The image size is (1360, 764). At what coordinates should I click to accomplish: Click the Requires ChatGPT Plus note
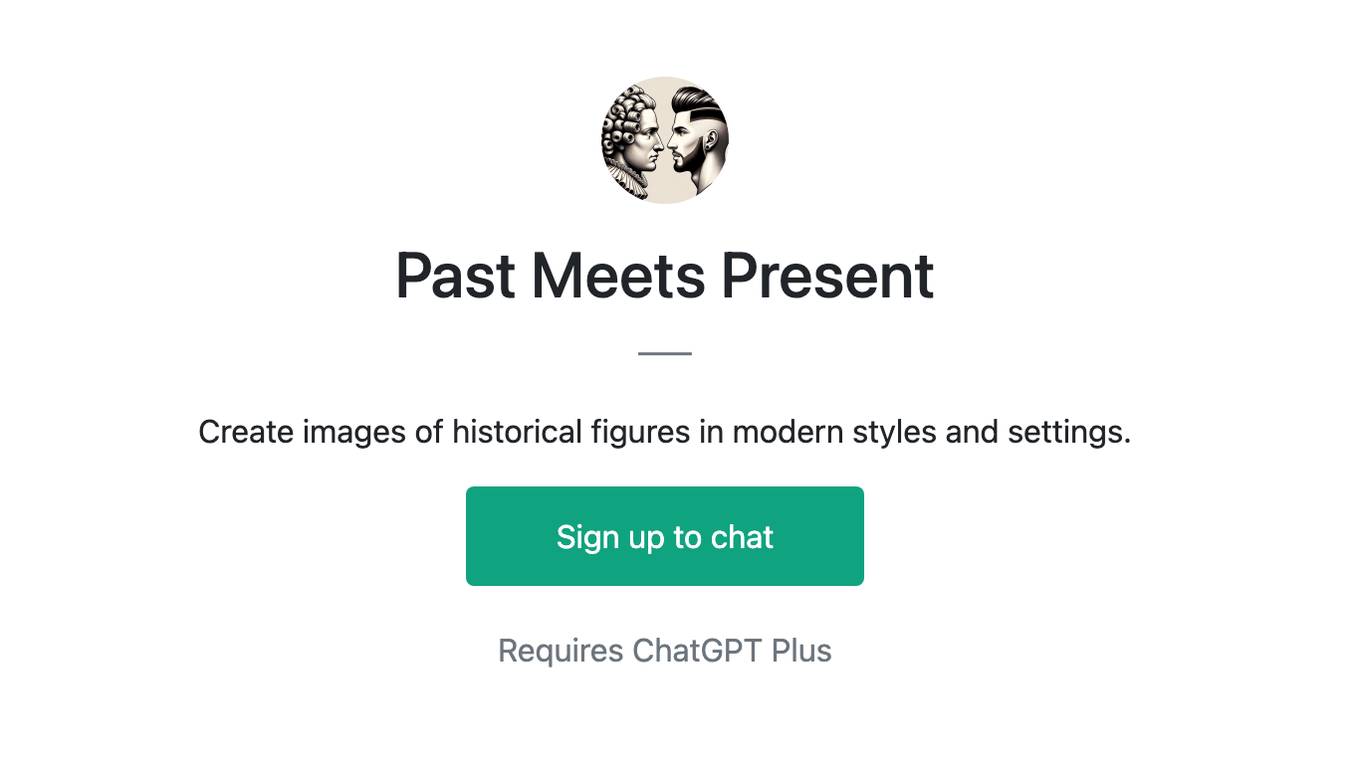coord(665,650)
